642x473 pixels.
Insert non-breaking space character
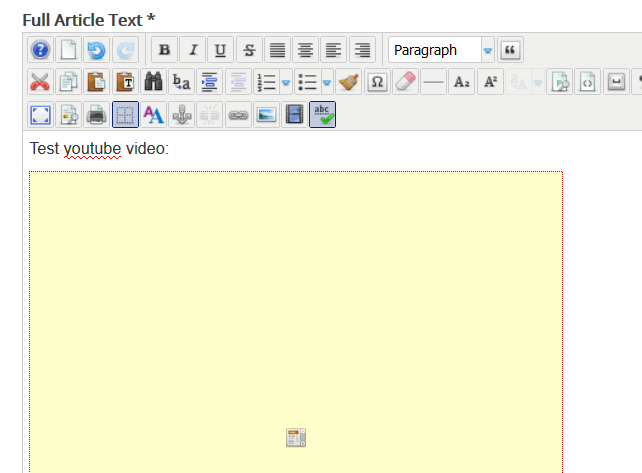tap(616, 82)
